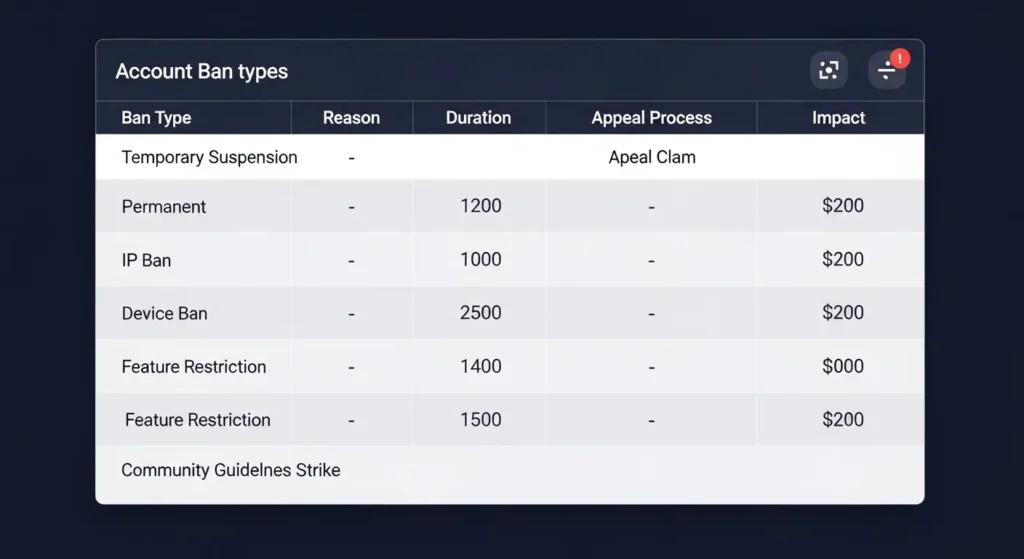This screenshot has width=1024, height=559.
Task: Click the Account Ban types title
Action: [x=201, y=71]
